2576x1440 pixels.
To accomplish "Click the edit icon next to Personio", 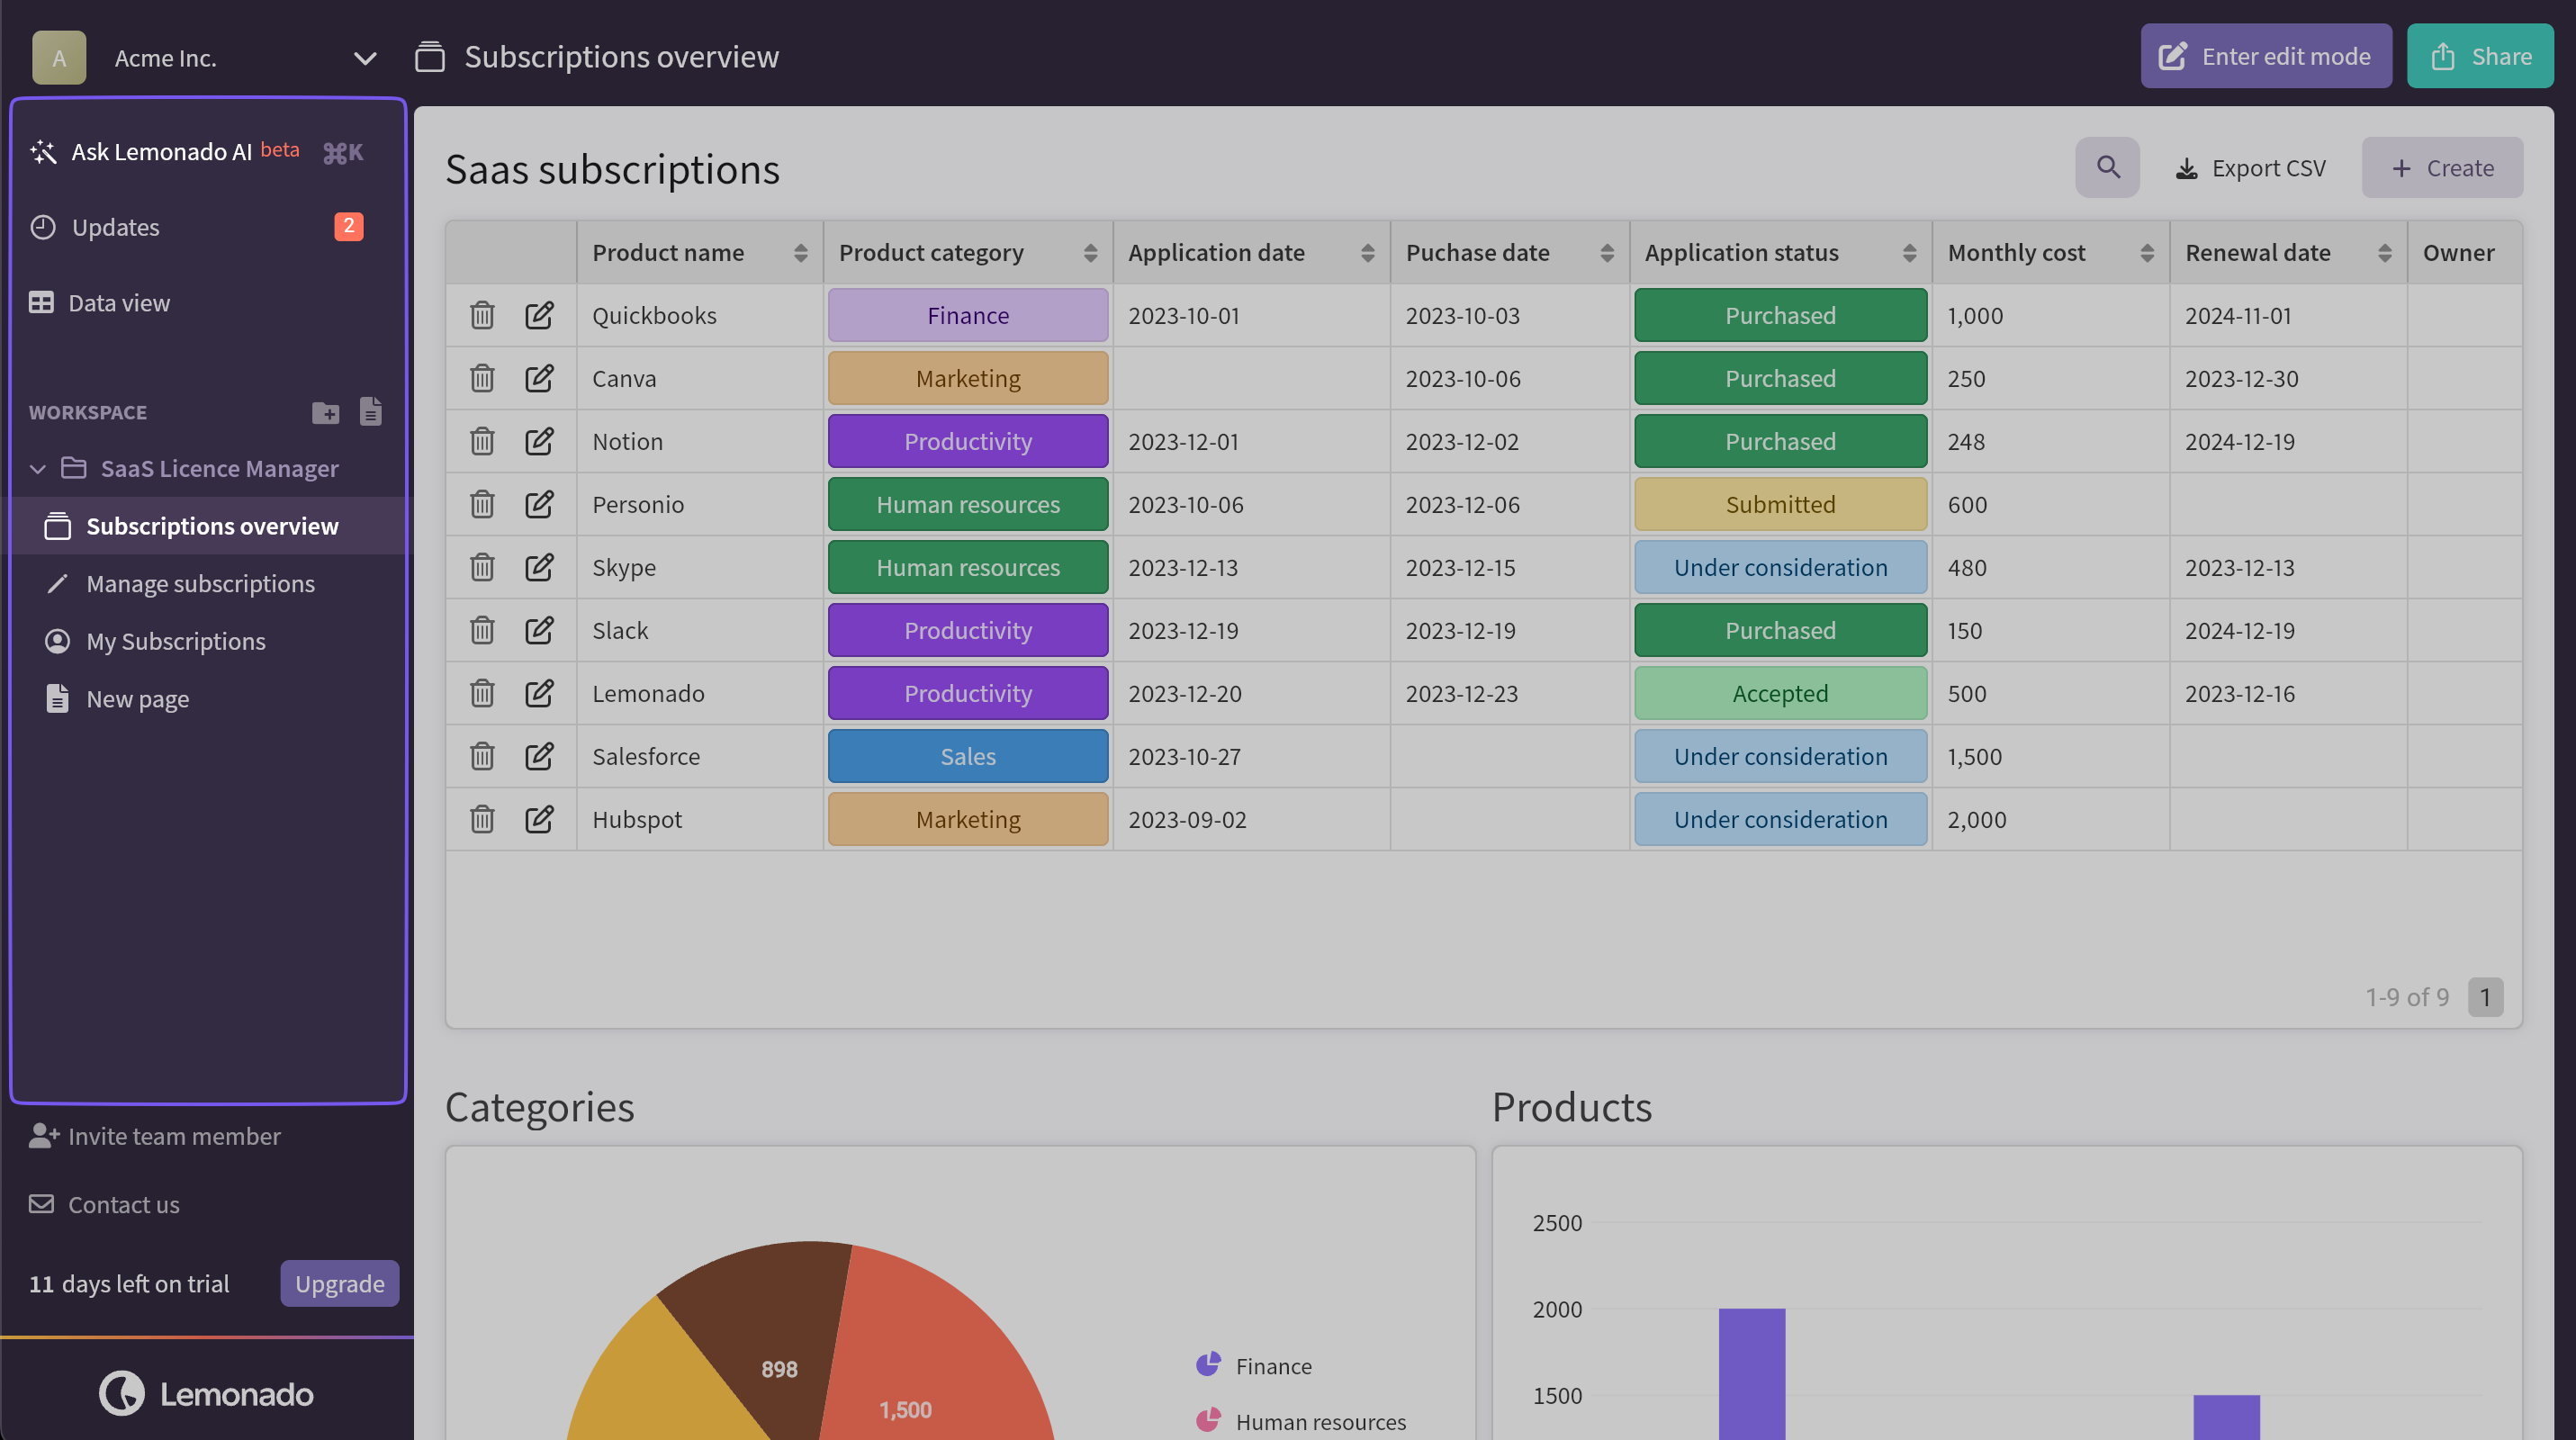I will (539, 504).
